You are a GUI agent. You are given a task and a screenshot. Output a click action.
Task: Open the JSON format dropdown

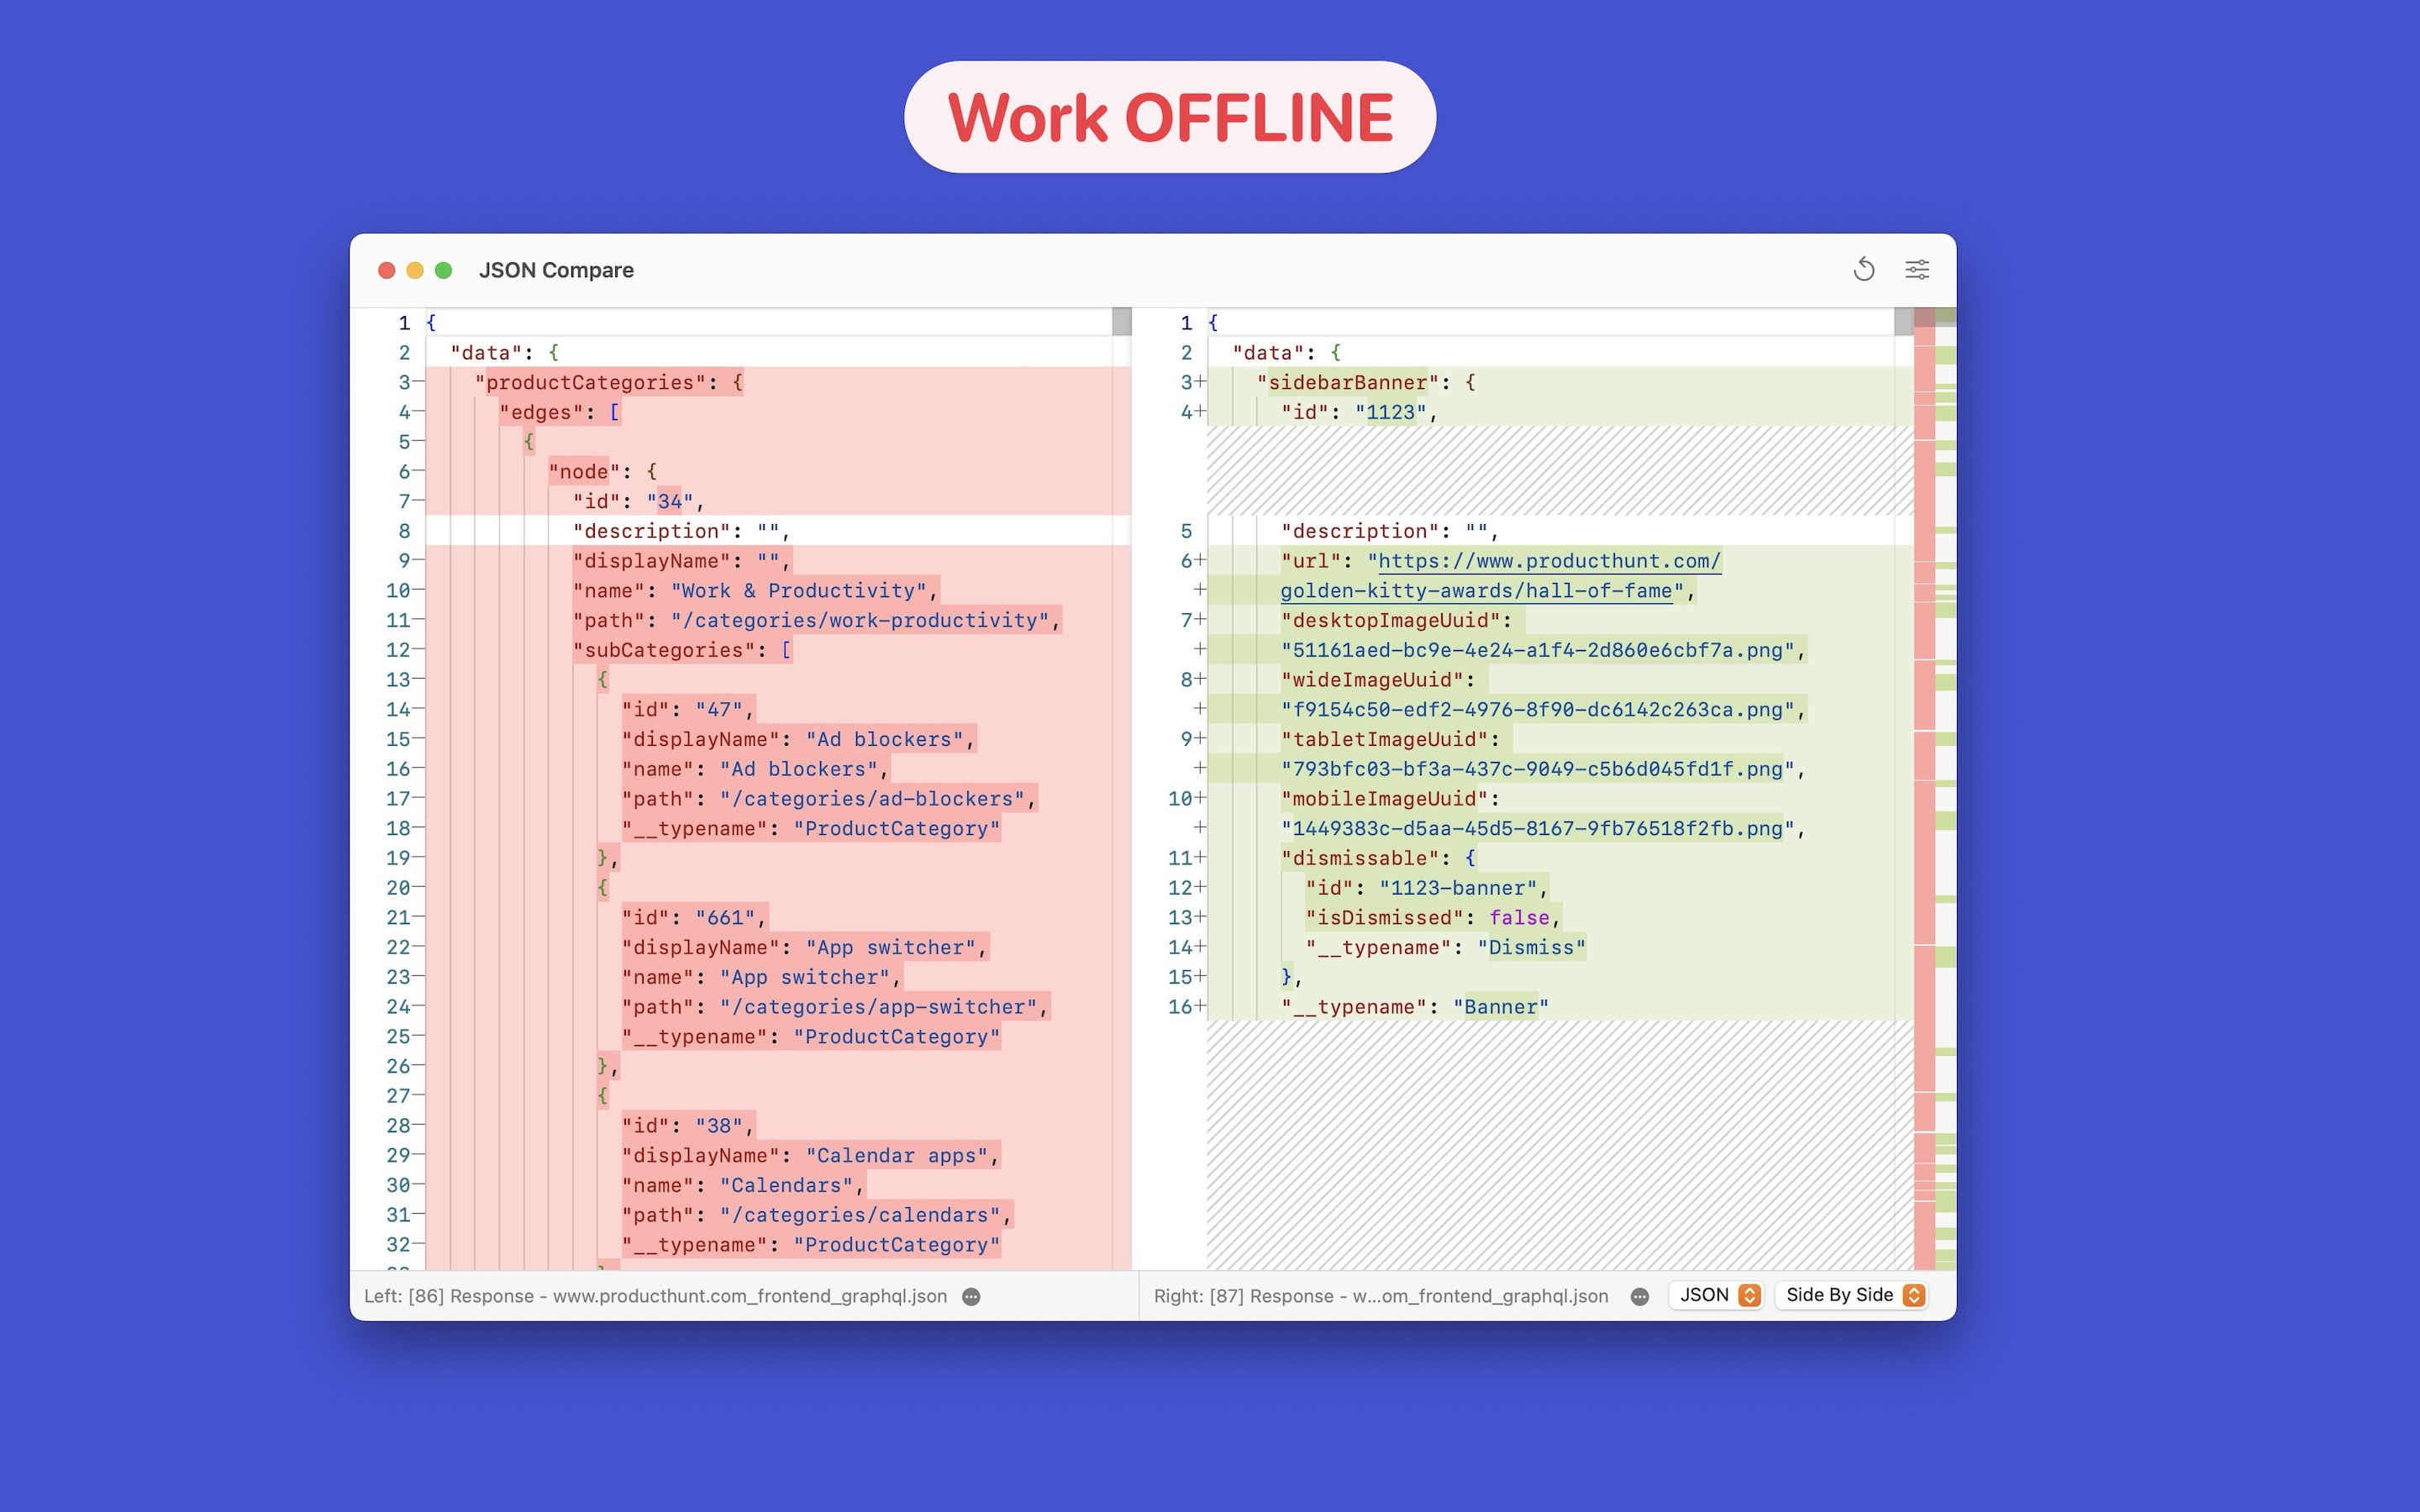click(x=1716, y=1295)
